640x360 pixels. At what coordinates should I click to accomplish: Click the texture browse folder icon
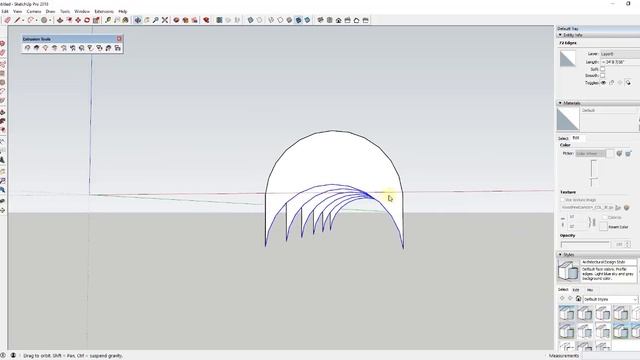click(x=618, y=208)
